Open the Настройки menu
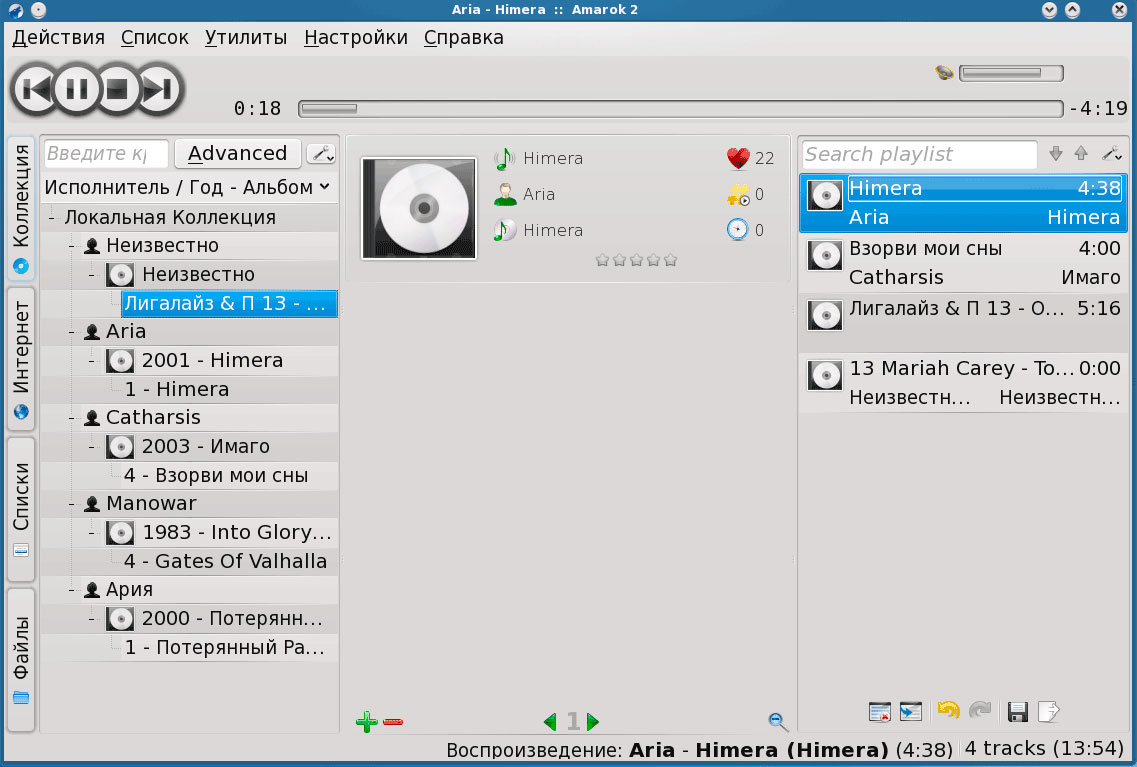The height and width of the screenshot is (767, 1137). [355, 38]
